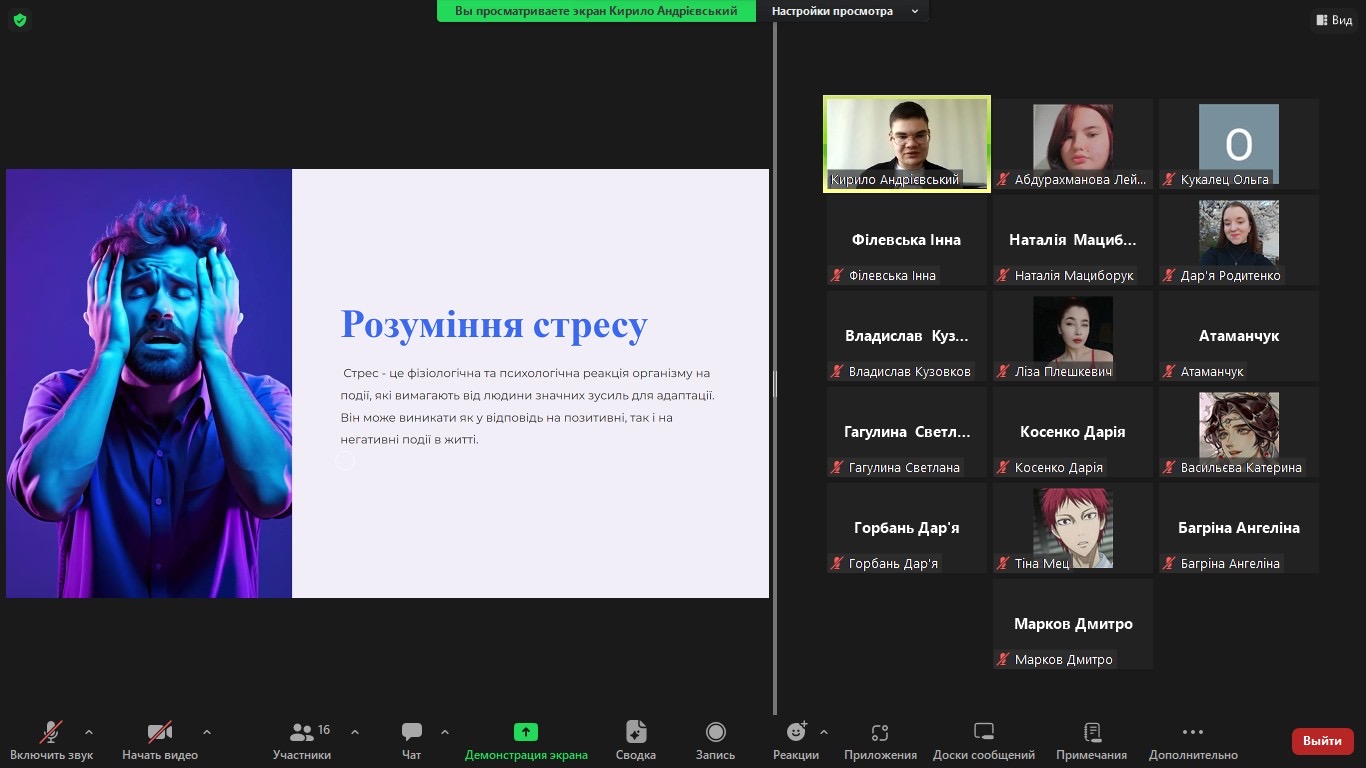Image resolution: width=1366 pixels, height=768 pixels.
Task: Click muted mic icon beside Наталія Мациборук label
Action: [1003, 276]
